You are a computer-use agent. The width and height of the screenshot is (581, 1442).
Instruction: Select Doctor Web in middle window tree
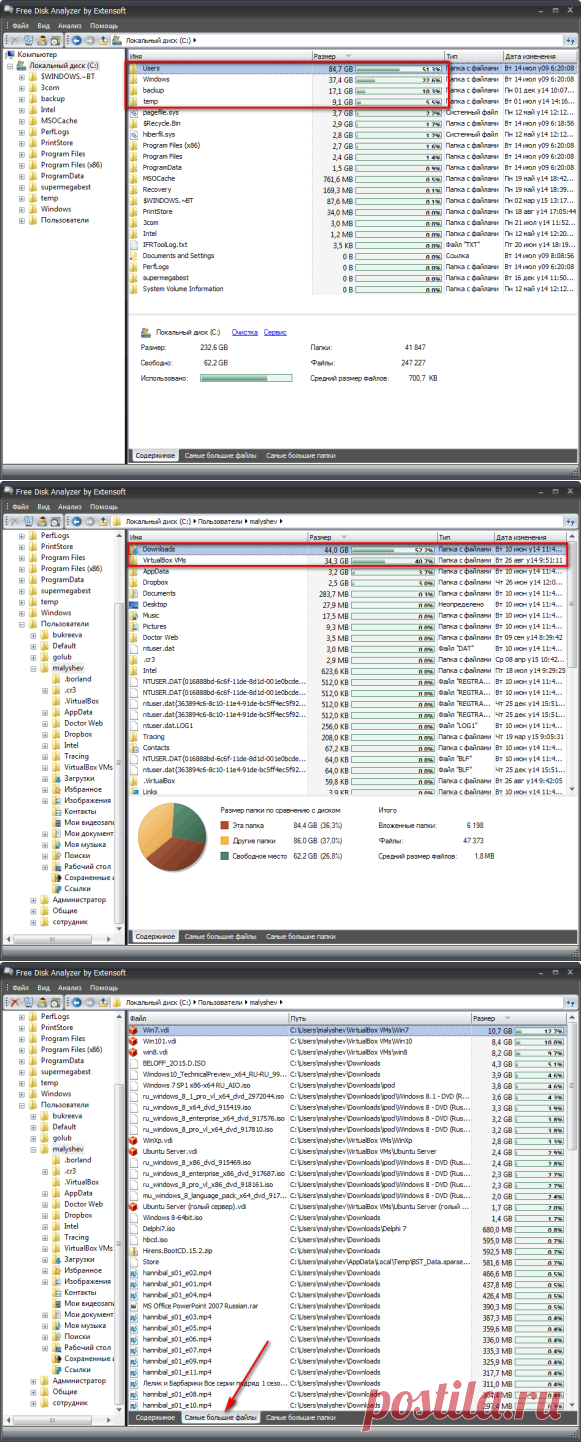click(83, 723)
